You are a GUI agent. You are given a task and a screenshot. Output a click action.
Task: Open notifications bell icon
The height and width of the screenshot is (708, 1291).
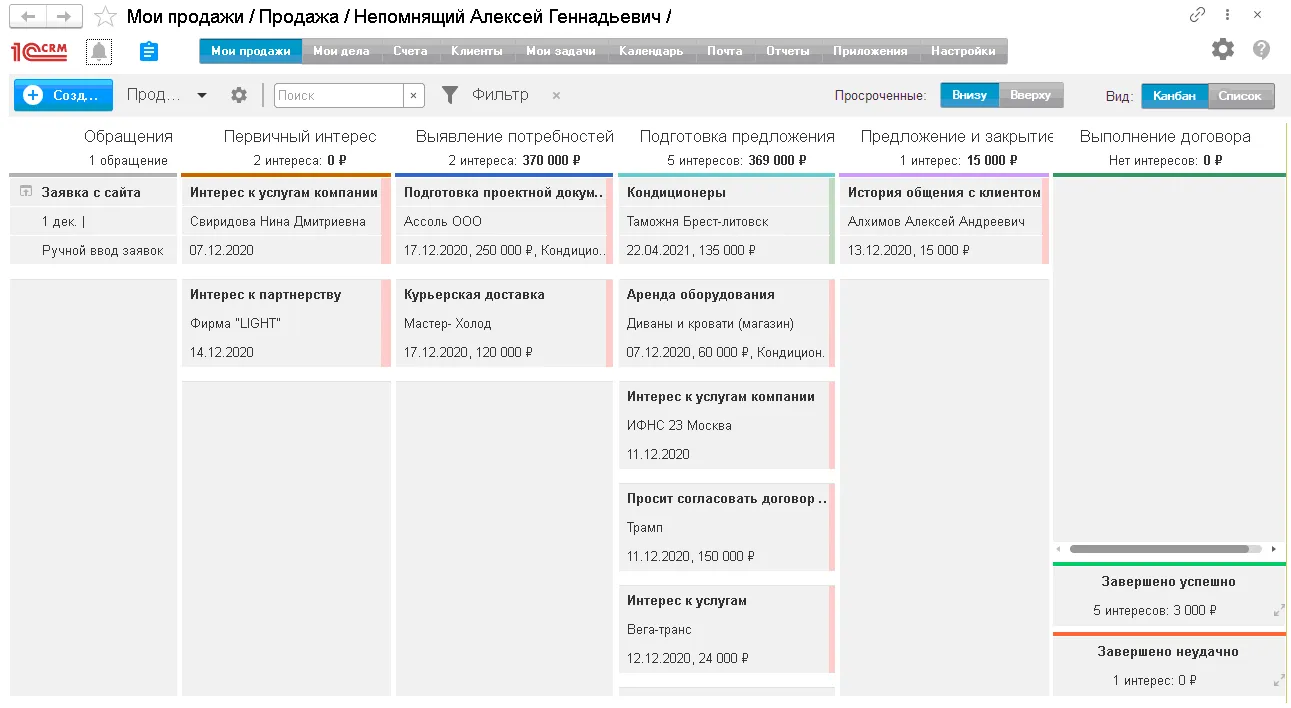tap(99, 51)
